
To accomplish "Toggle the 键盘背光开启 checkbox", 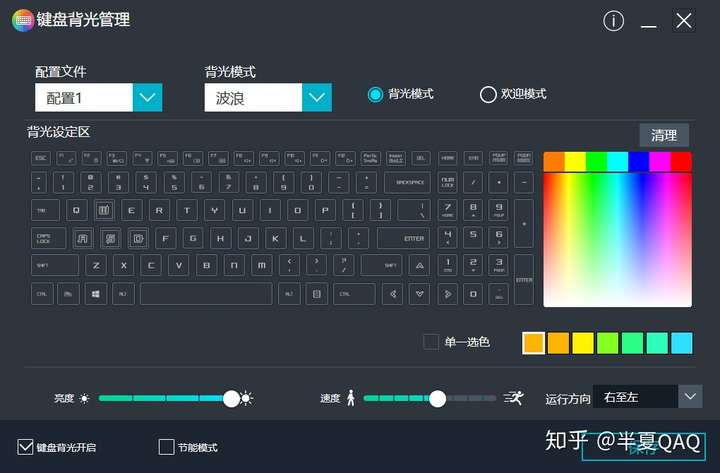I will point(25,447).
